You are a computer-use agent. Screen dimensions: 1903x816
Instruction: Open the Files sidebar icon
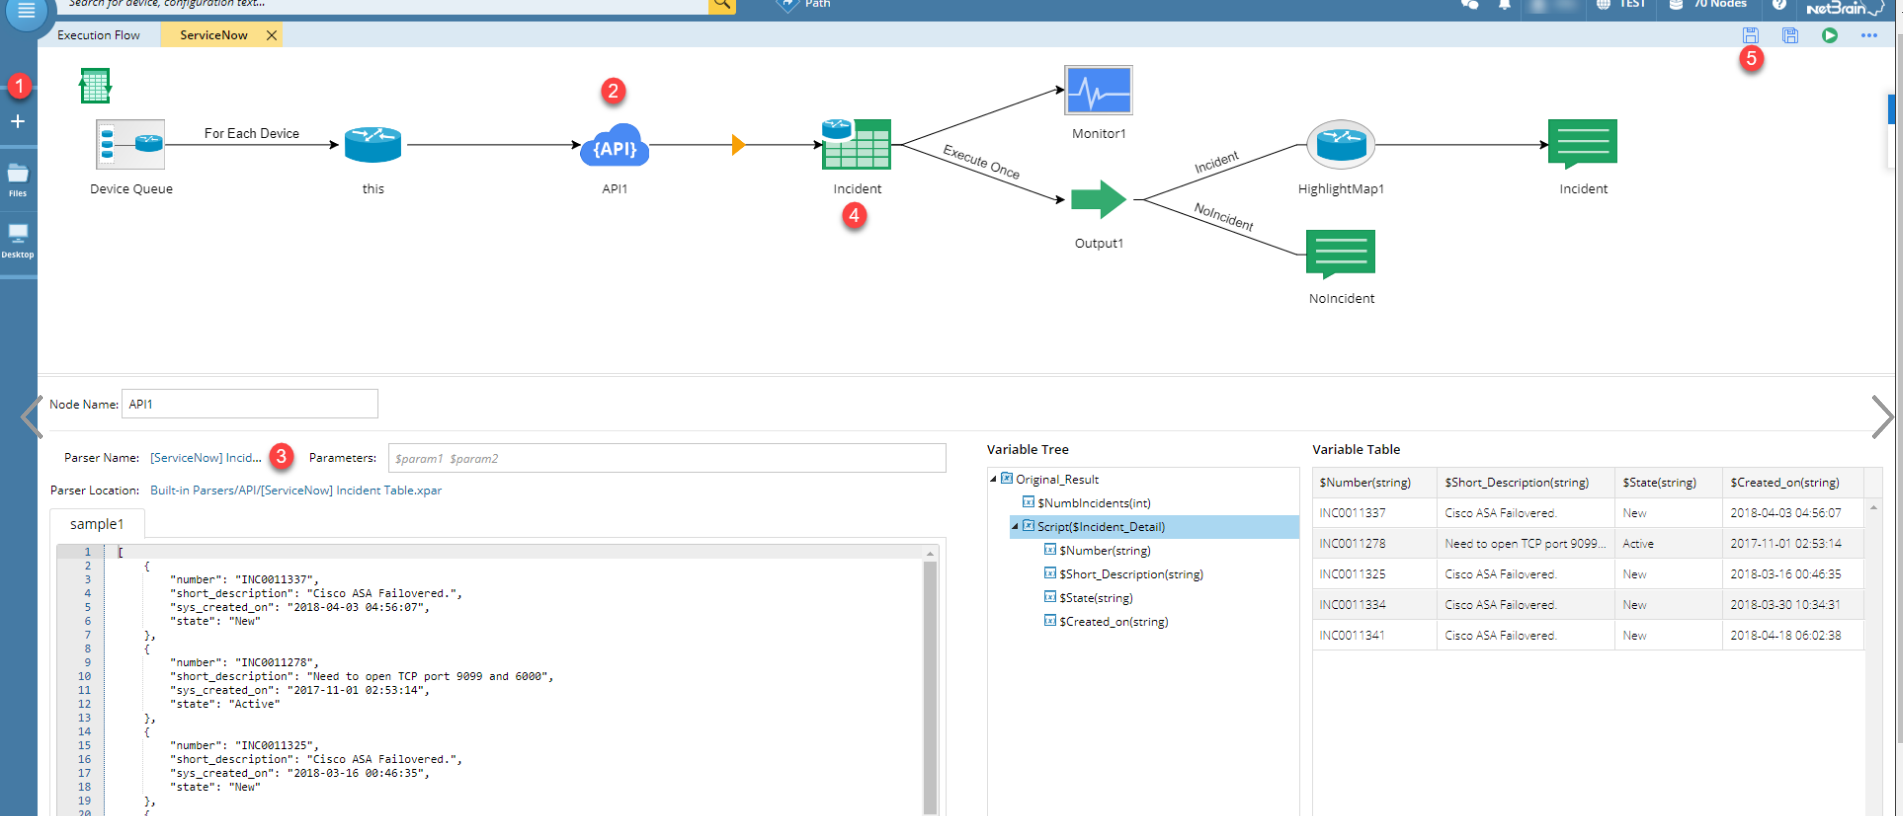pyautogui.click(x=18, y=180)
